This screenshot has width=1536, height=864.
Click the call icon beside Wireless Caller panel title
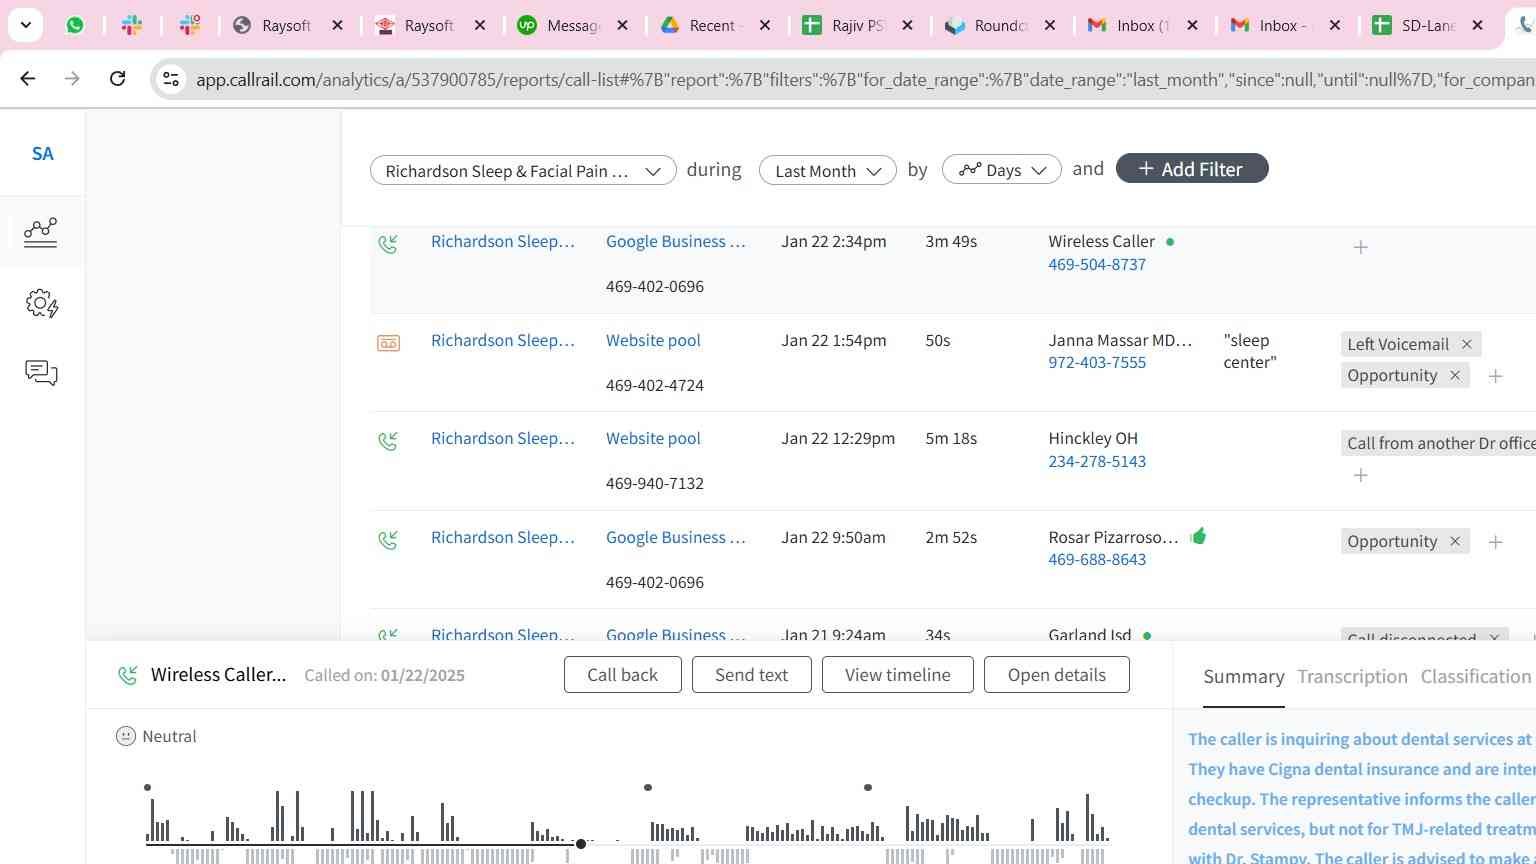click(127, 675)
